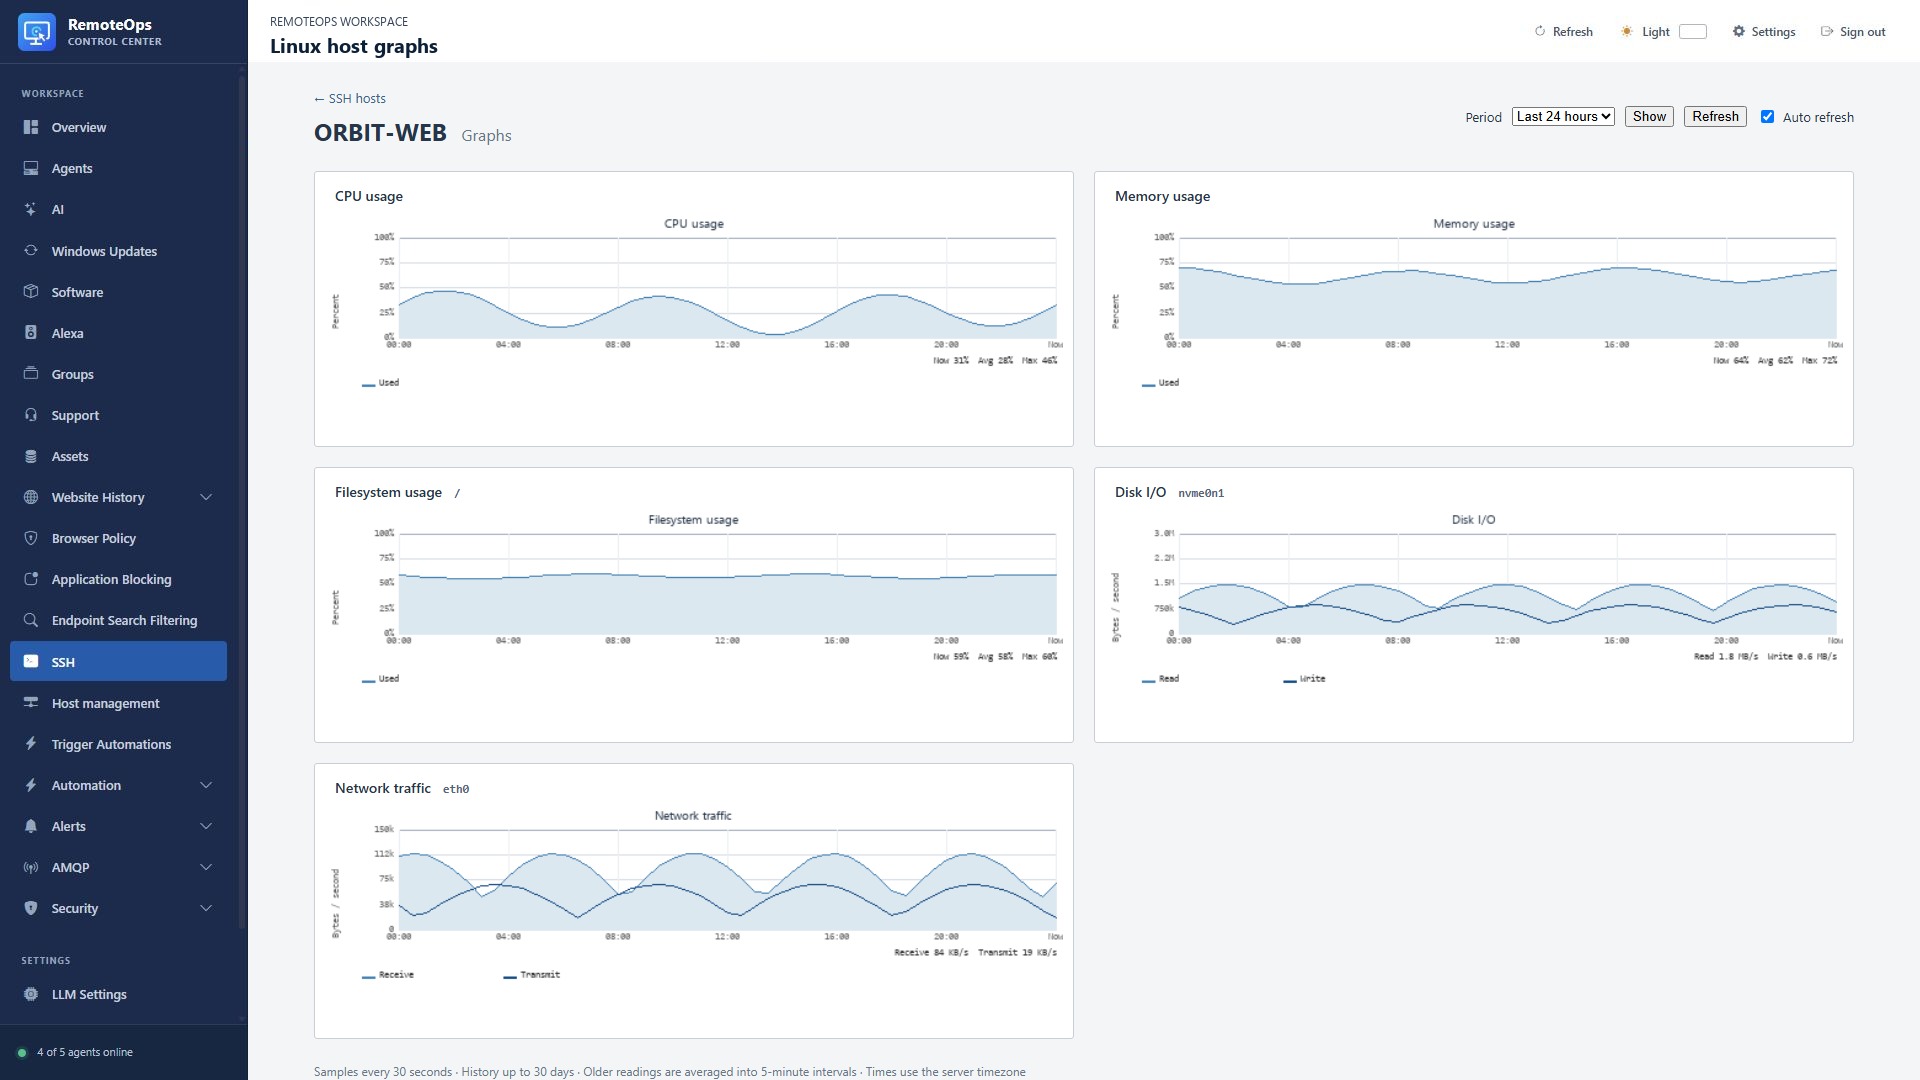Click the ORBIT-WEB host heading

tap(380, 133)
